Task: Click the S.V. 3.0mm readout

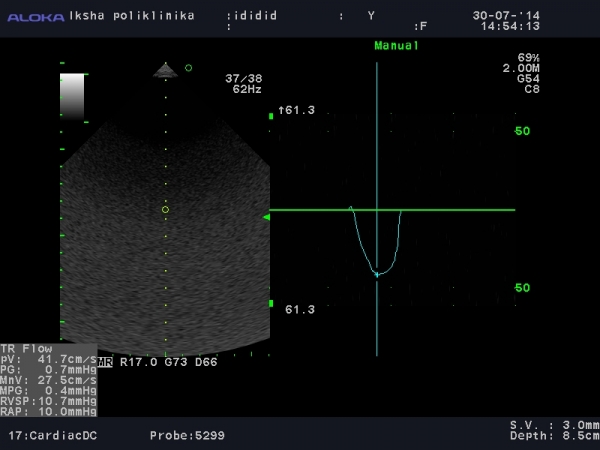Action: (x=553, y=425)
